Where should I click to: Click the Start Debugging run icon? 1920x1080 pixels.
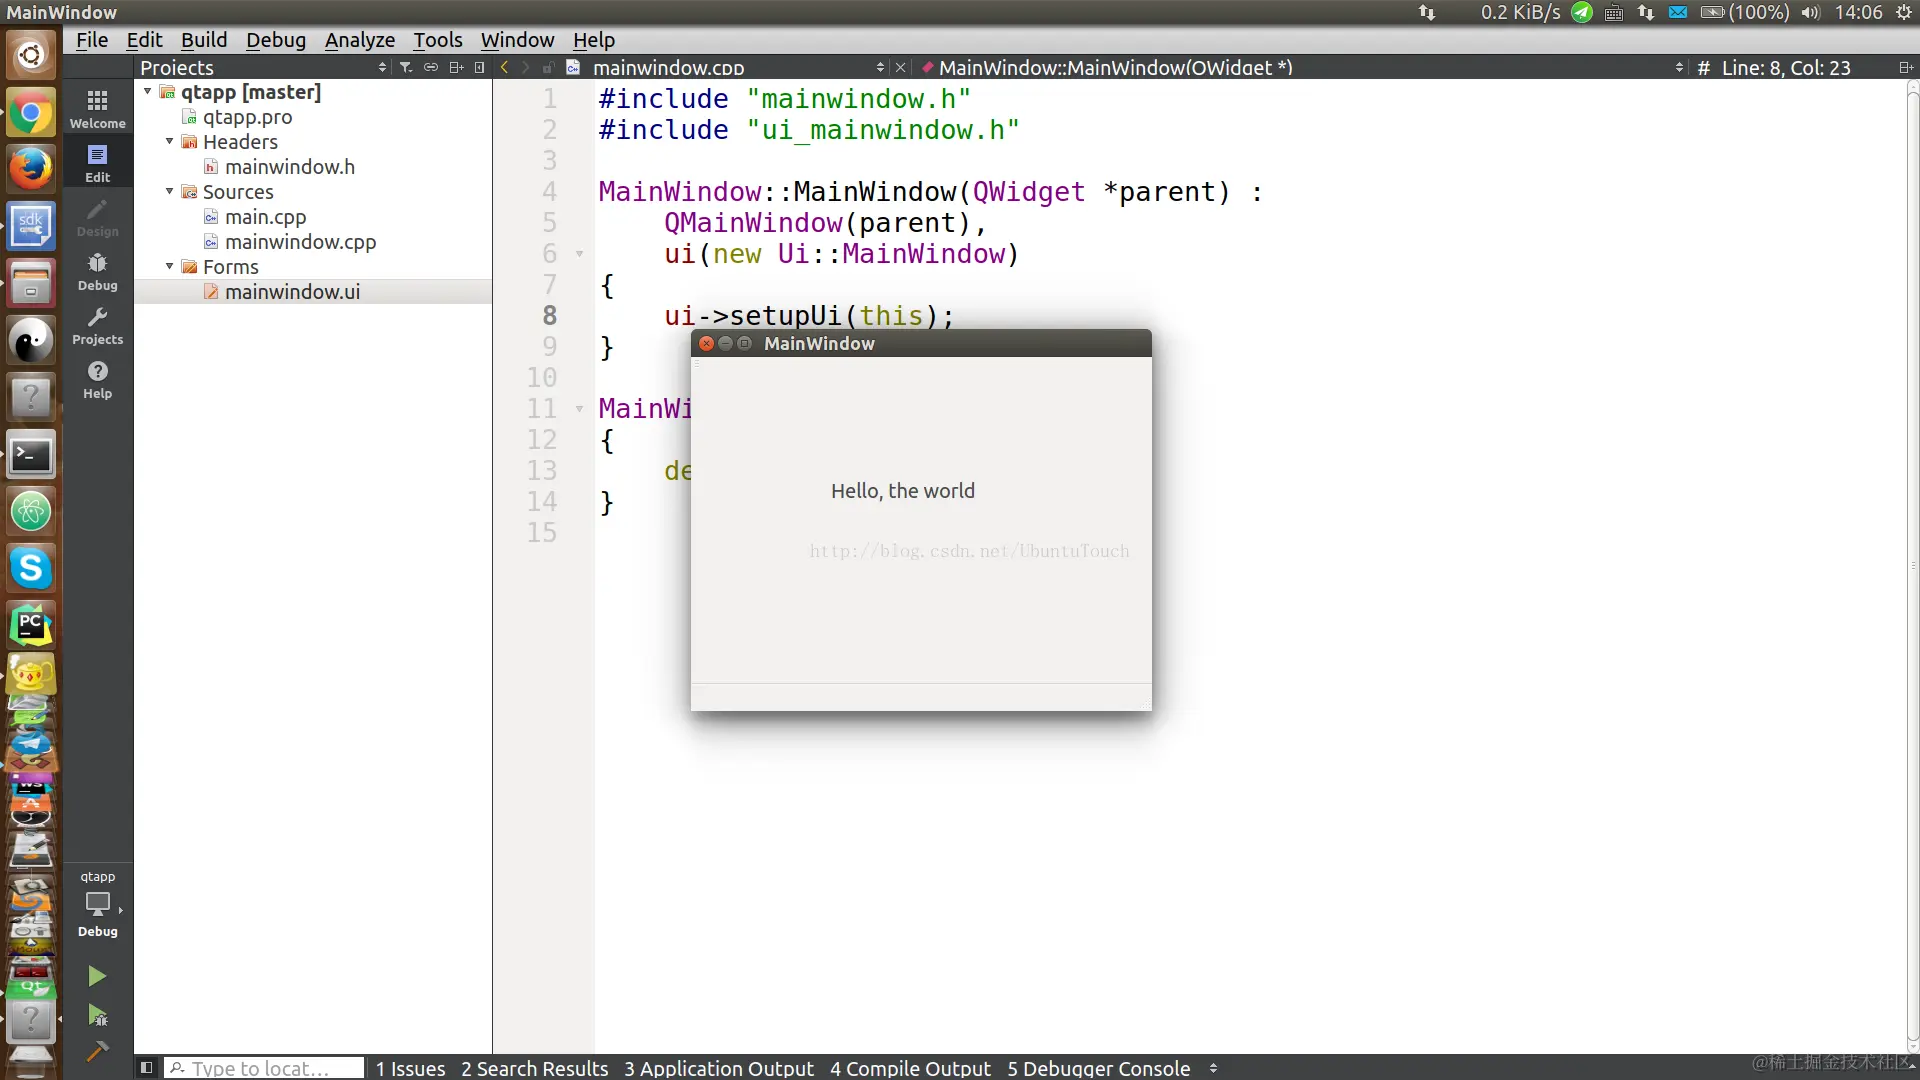97,1015
